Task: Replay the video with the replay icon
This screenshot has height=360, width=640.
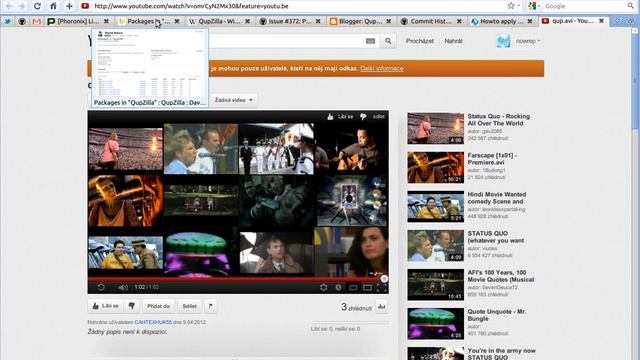Action: (x=101, y=287)
